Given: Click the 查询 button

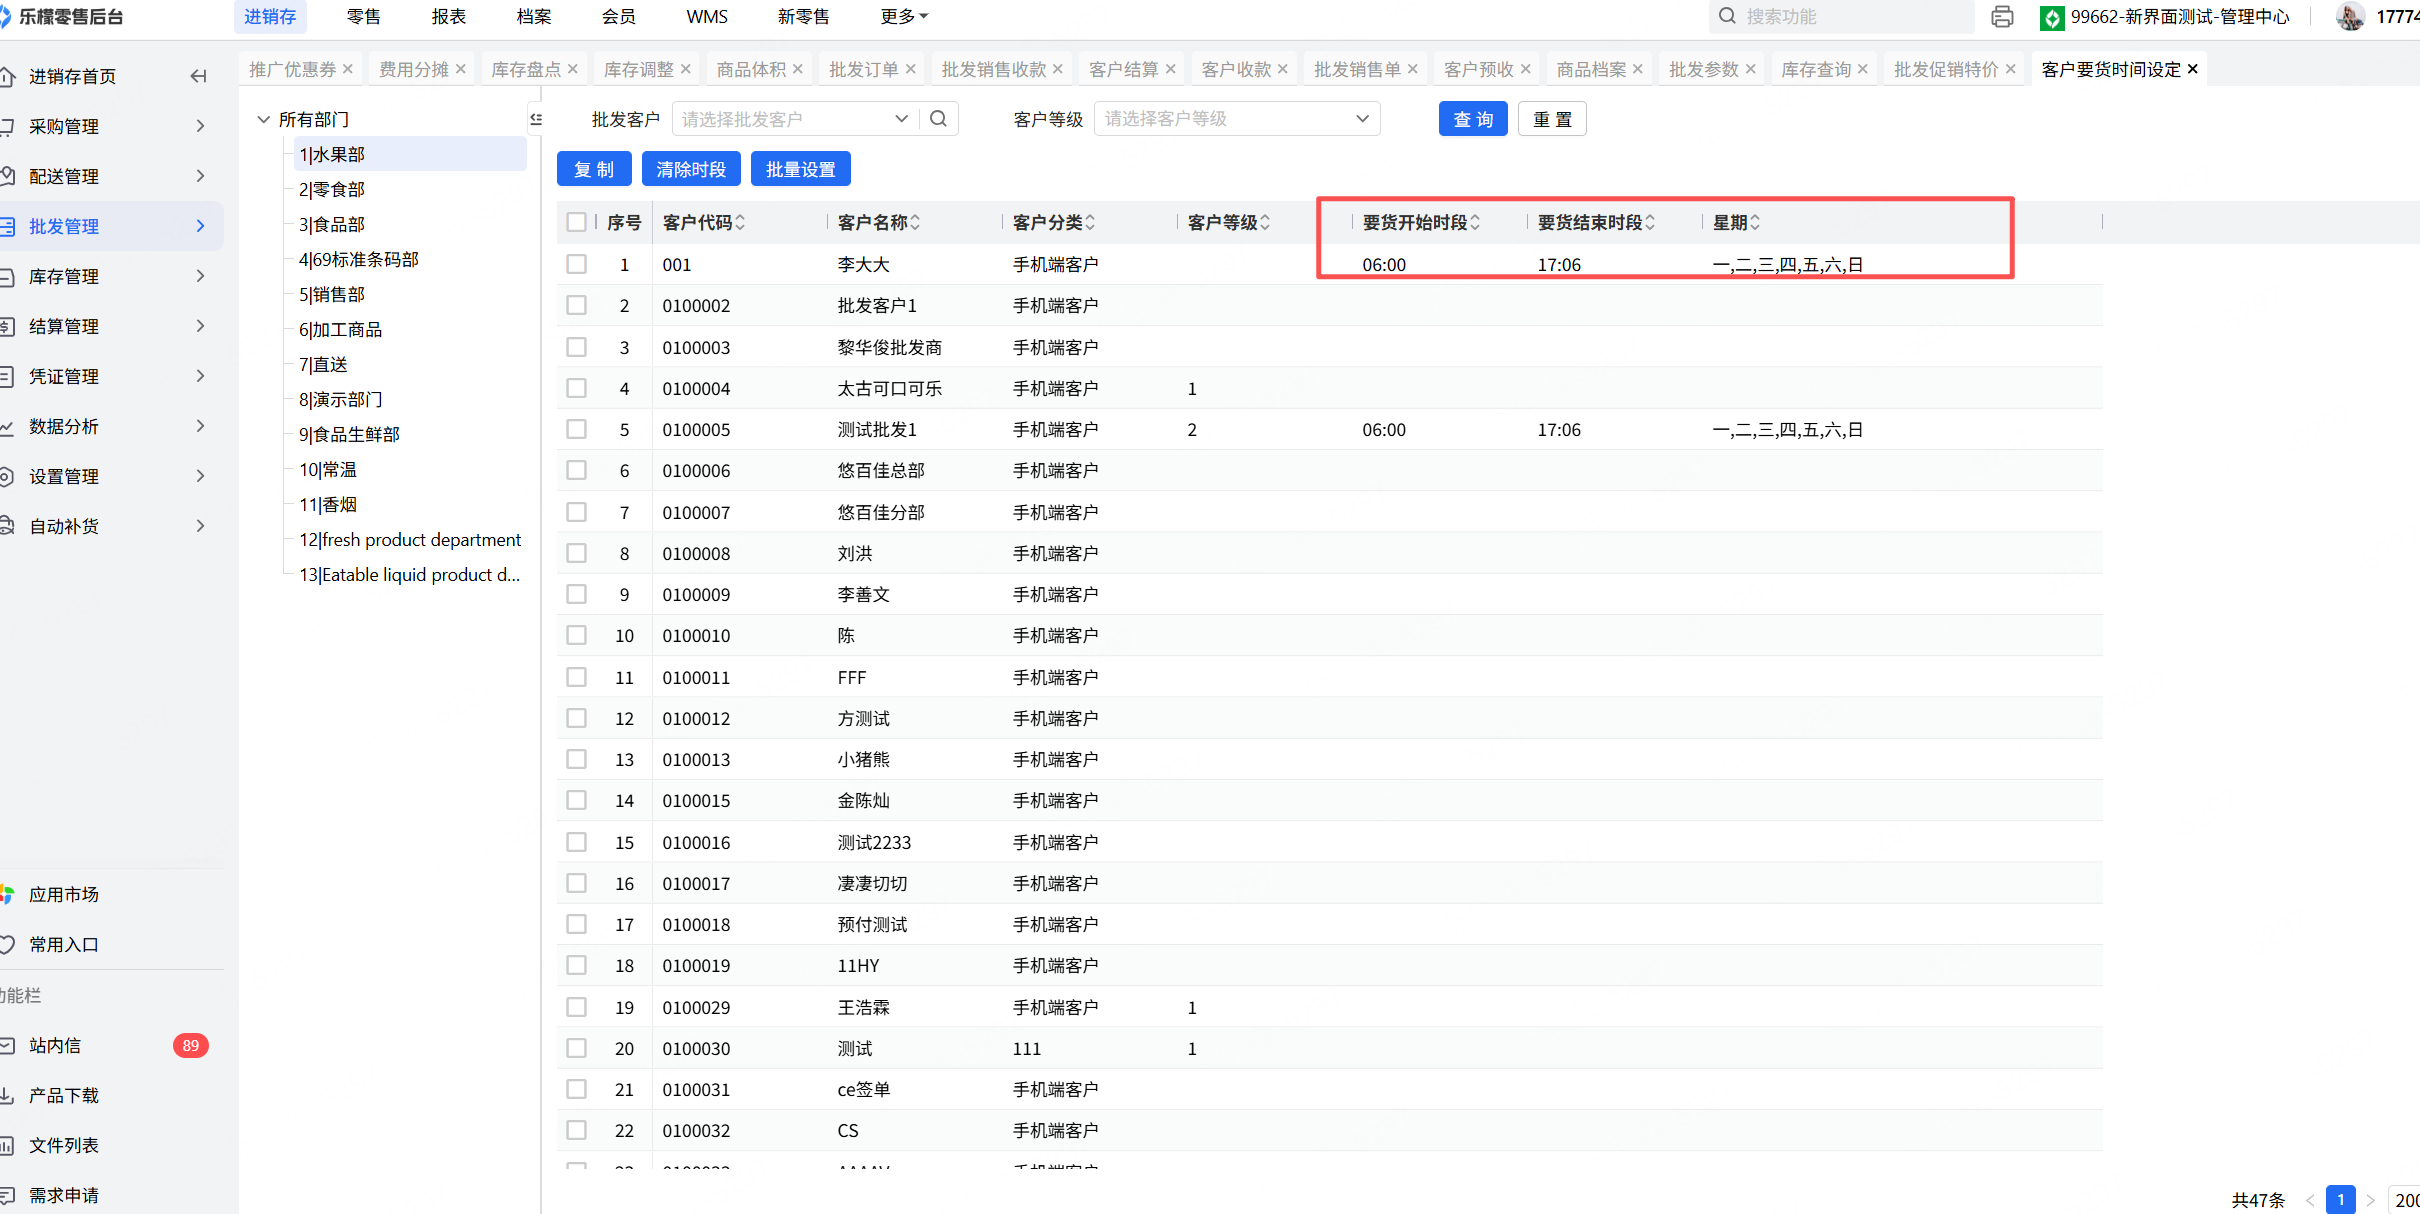Looking at the screenshot, I should tap(1472, 119).
